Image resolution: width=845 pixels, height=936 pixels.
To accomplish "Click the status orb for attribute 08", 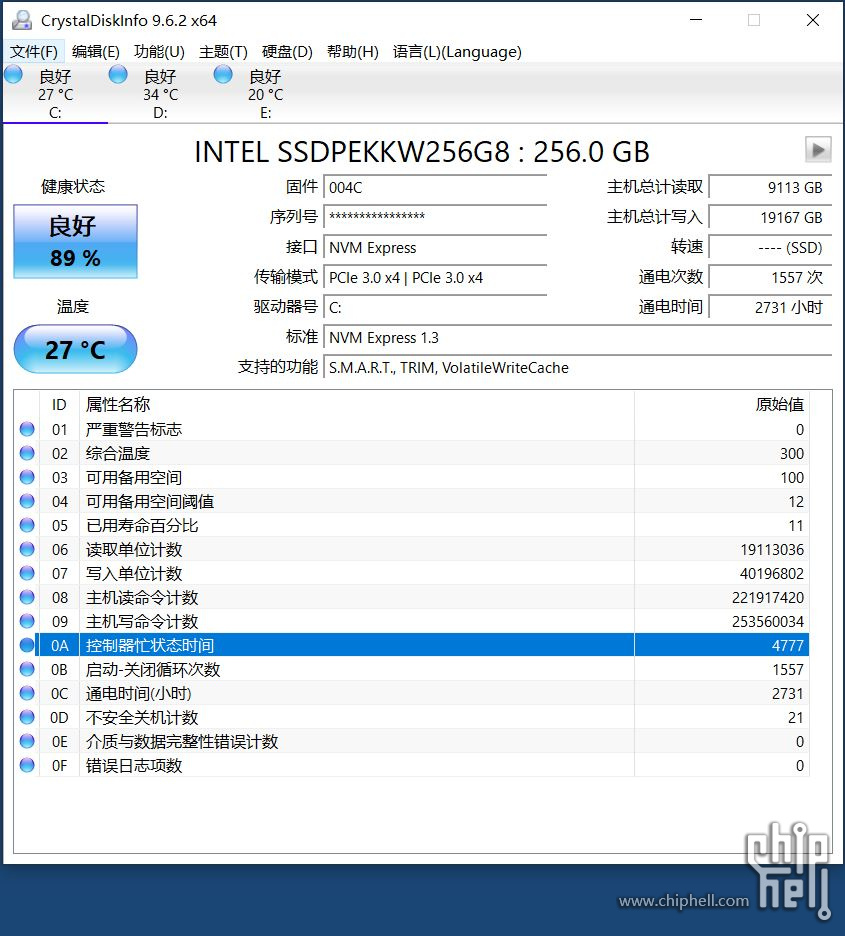I will (x=27, y=597).
